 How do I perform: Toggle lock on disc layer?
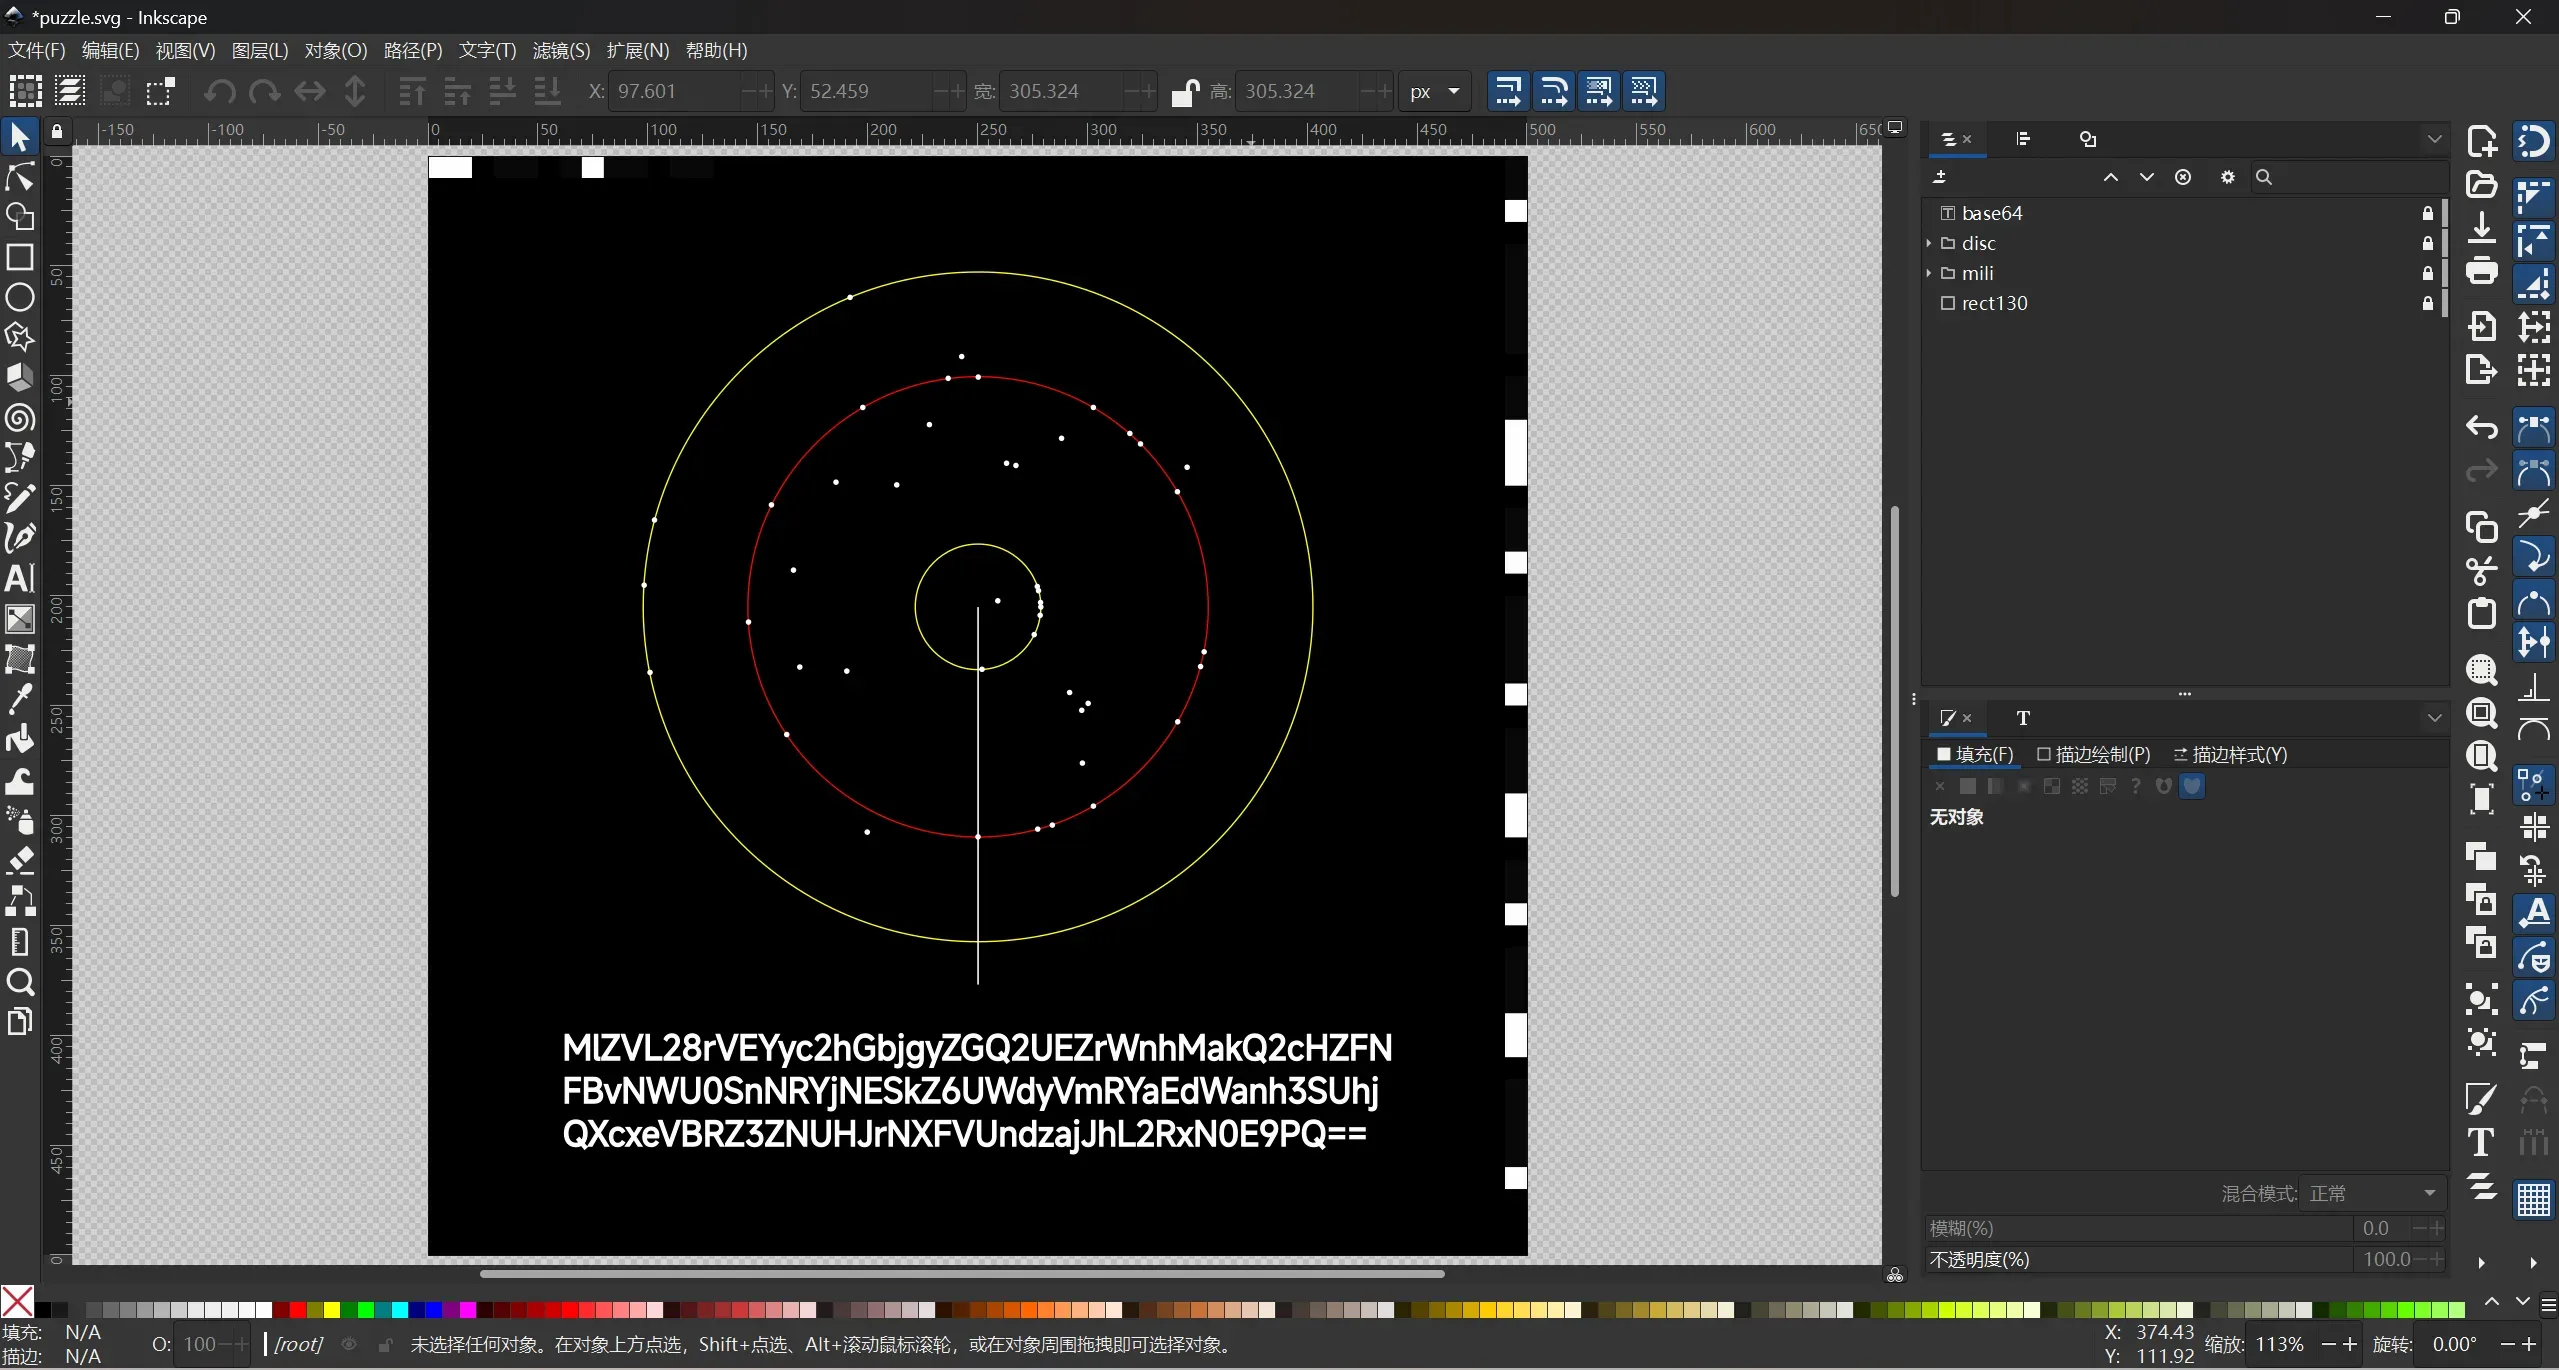pos(2428,243)
